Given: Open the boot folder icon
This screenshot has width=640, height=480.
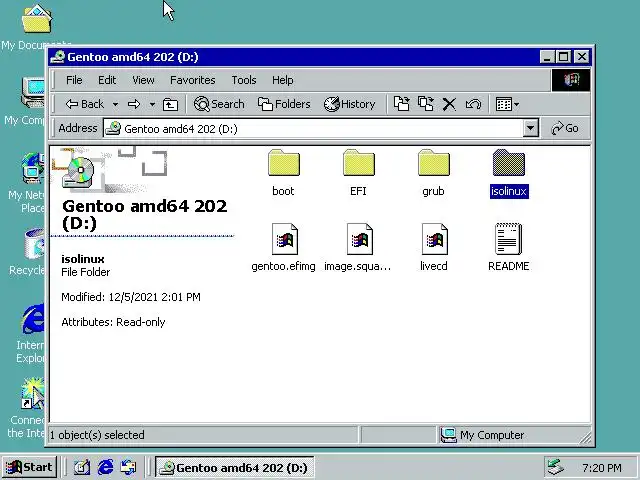Looking at the screenshot, I should click(284, 163).
